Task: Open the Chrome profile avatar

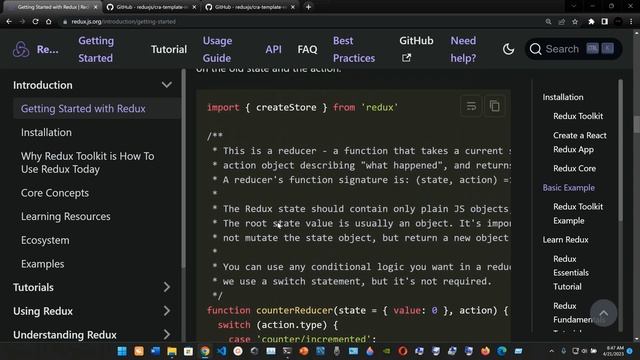Action: [x=618, y=22]
